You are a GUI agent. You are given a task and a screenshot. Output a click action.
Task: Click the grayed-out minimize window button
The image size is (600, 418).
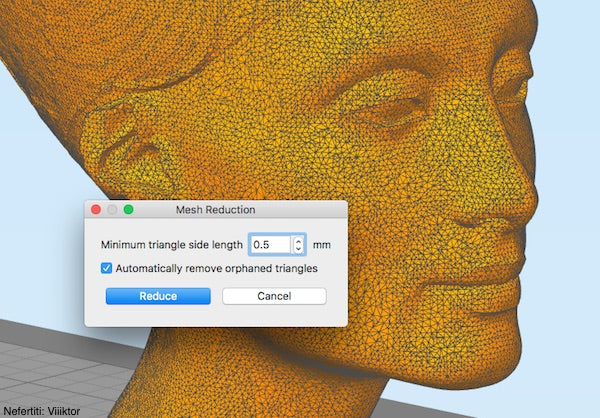point(112,210)
